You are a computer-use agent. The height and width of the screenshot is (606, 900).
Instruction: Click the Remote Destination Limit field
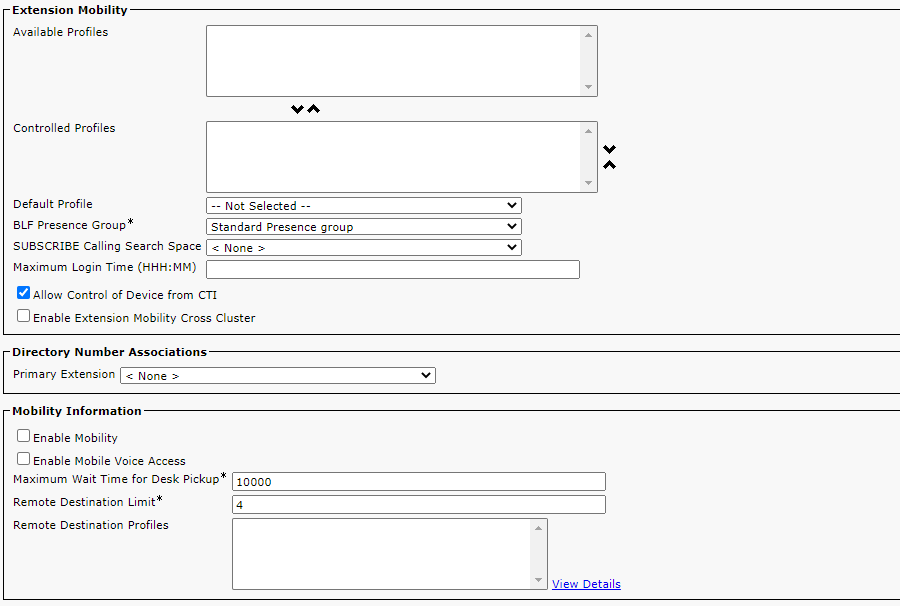coord(418,504)
